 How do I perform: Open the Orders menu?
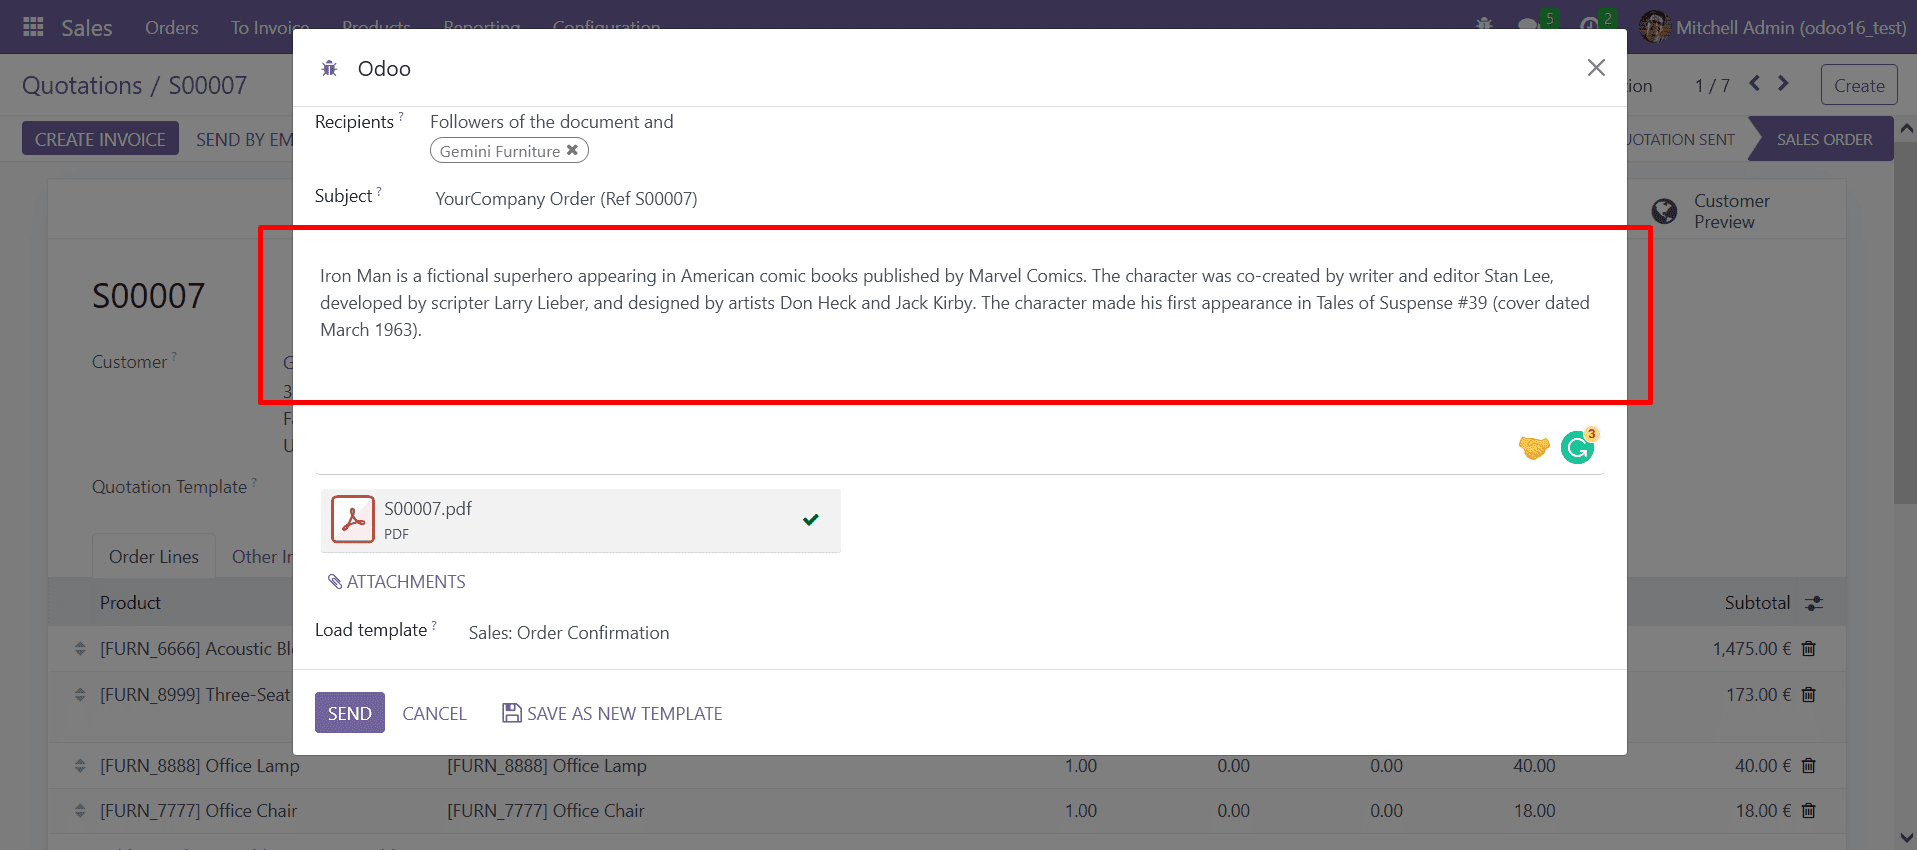[x=171, y=27]
